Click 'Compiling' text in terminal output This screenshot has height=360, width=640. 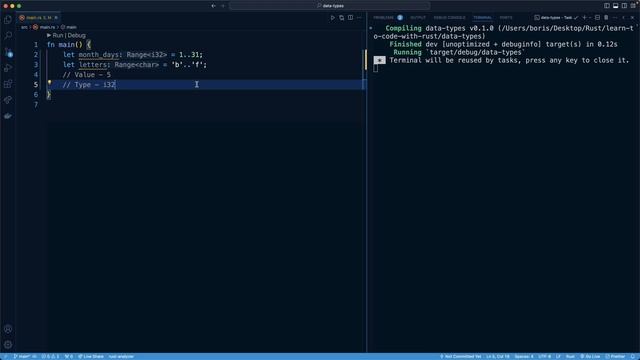tap(403, 28)
